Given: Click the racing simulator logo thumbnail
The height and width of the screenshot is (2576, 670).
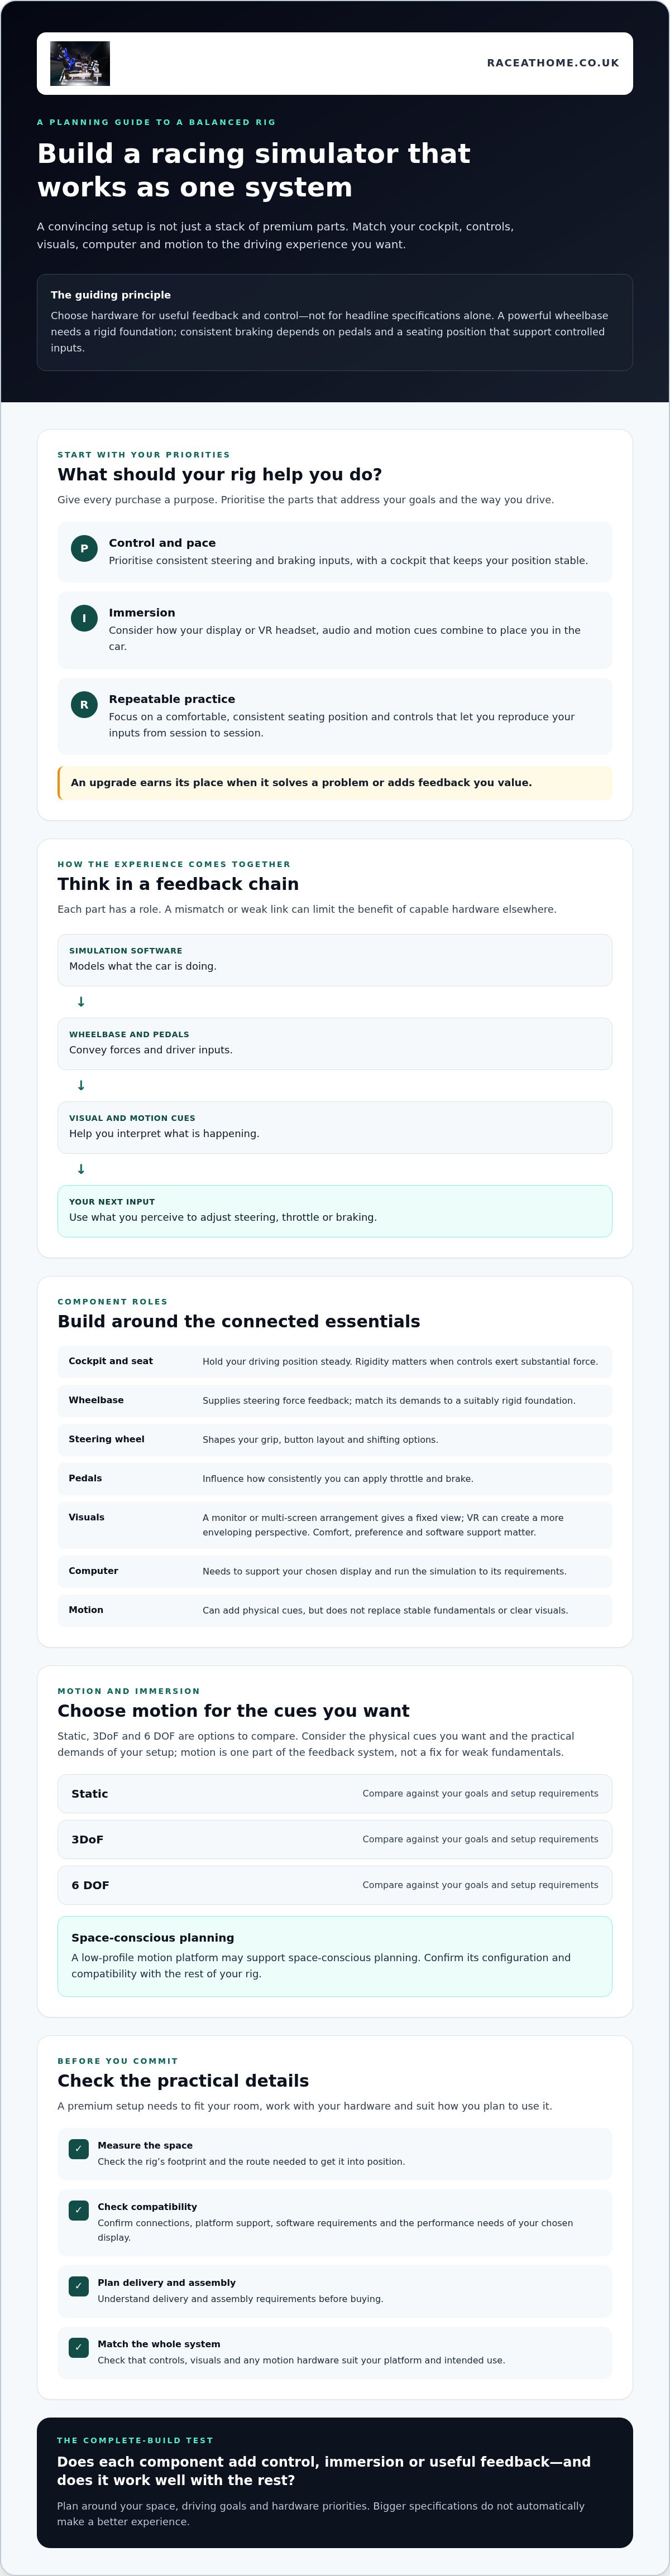Looking at the screenshot, I should (x=80, y=63).
